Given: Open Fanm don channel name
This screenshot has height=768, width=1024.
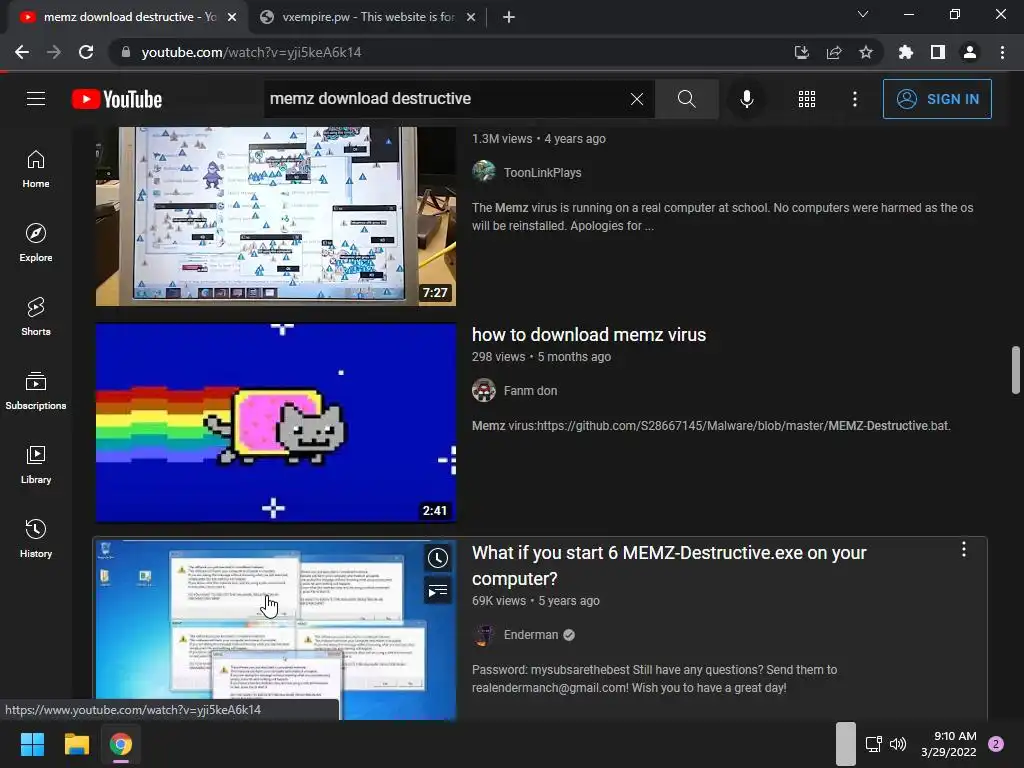Looking at the screenshot, I should (530, 391).
